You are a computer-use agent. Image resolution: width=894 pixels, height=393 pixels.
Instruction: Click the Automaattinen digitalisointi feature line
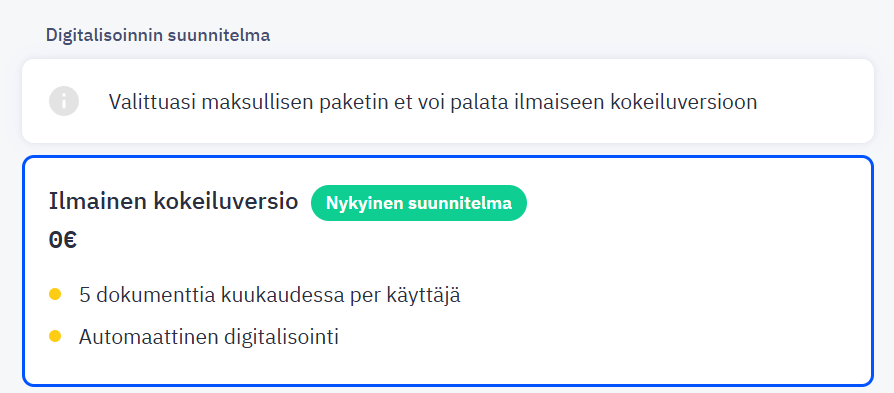[209, 337]
